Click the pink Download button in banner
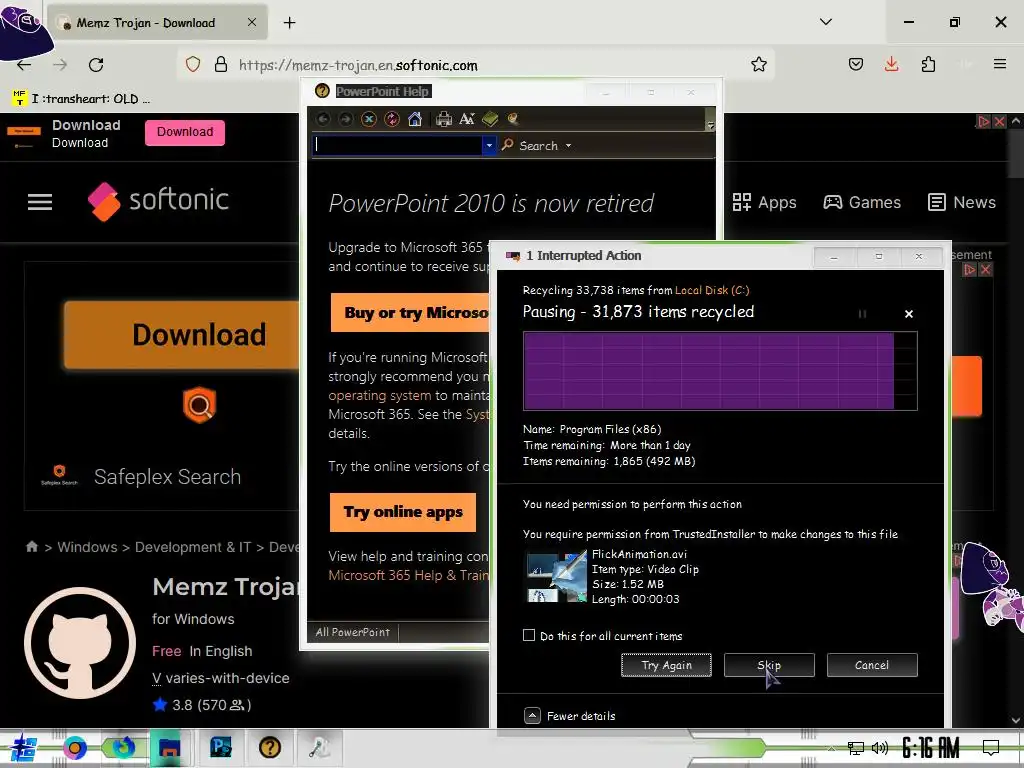Screen dimensions: 1024x768 click(x=185, y=132)
